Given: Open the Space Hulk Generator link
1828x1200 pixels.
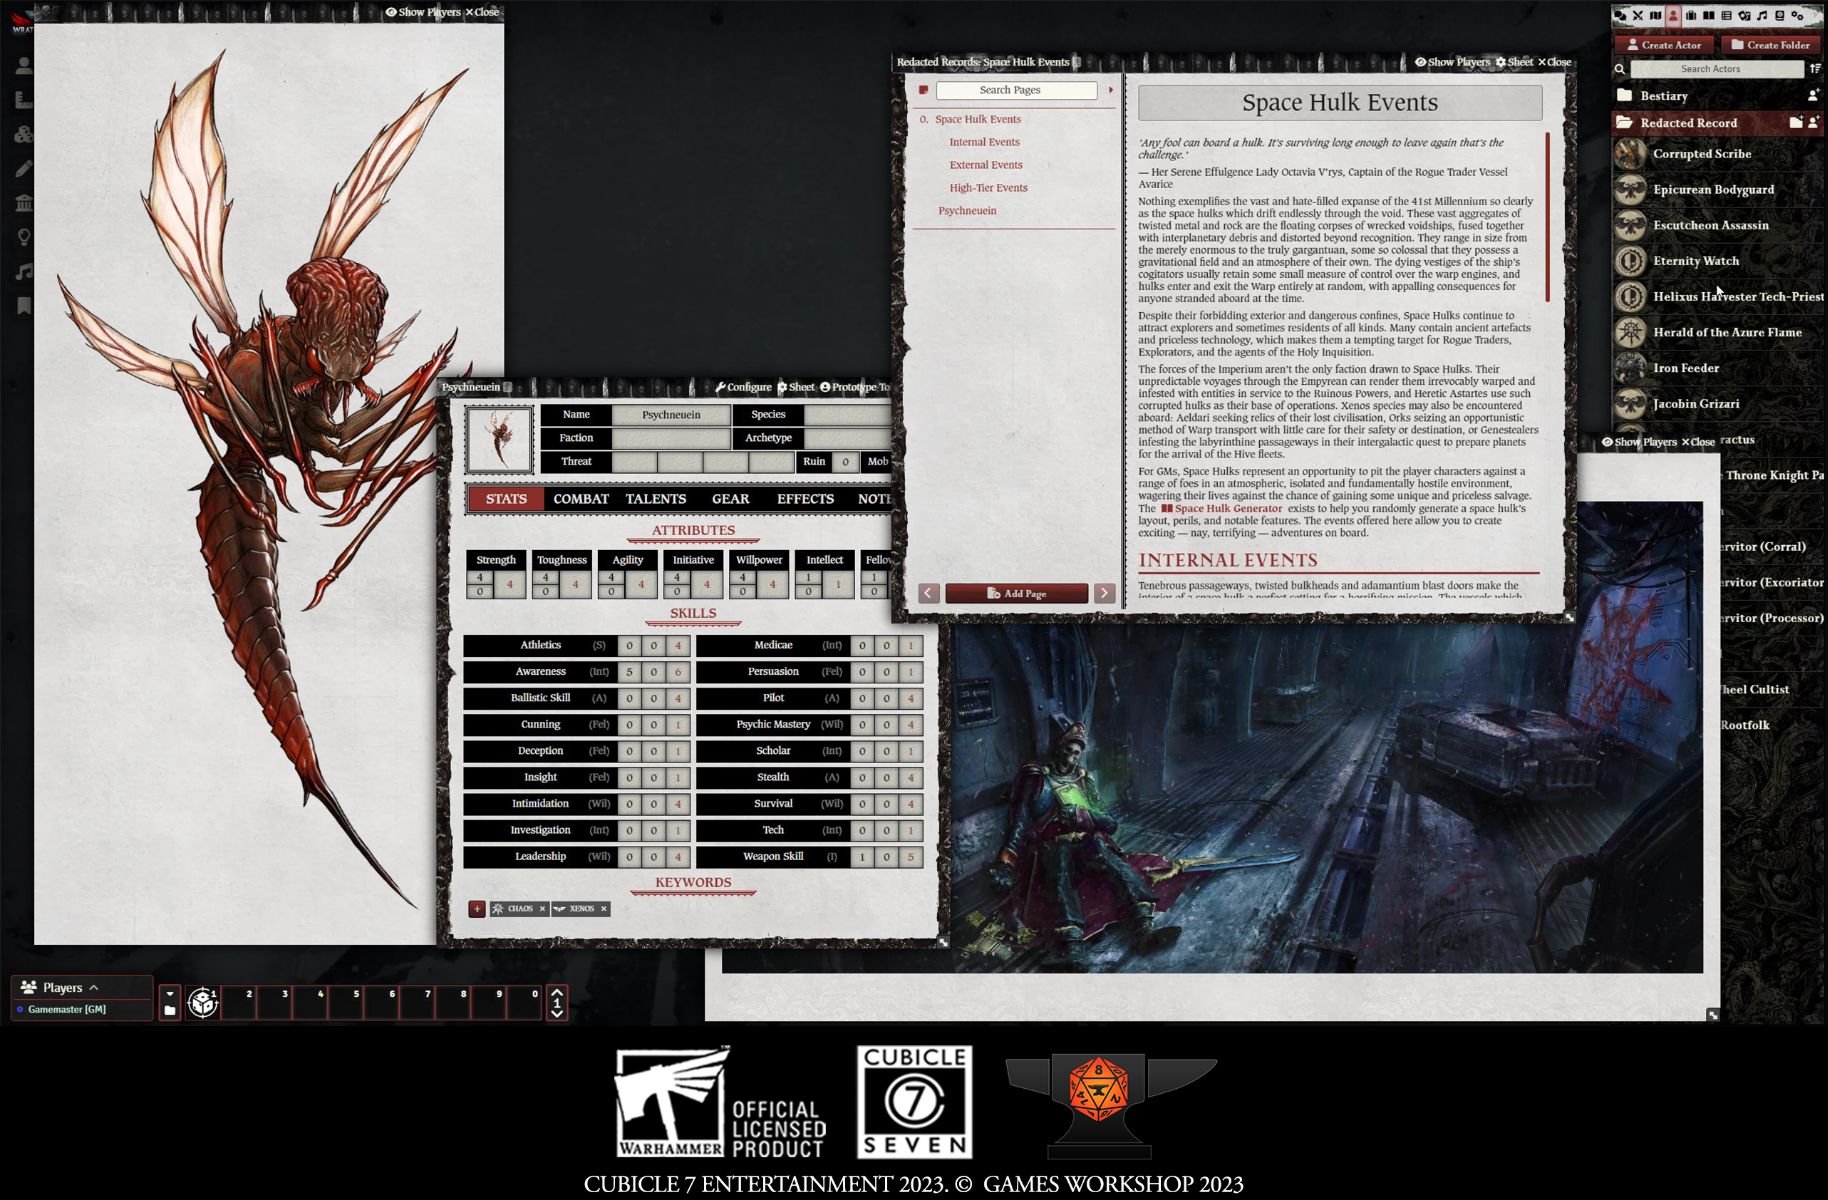Looking at the screenshot, I should pos(1221,509).
